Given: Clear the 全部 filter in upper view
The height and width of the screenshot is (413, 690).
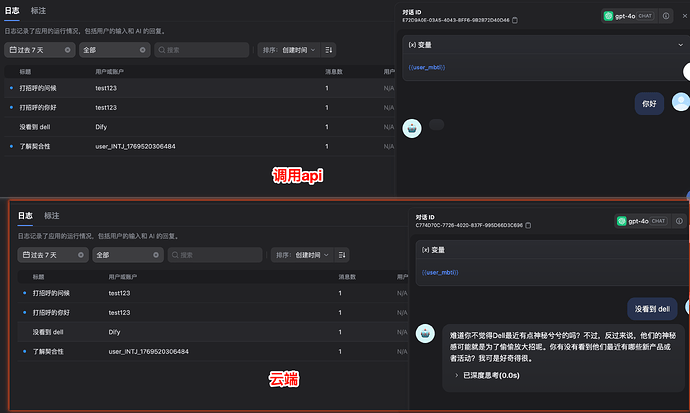Looking at the screenshot, I should pos(143,50).
